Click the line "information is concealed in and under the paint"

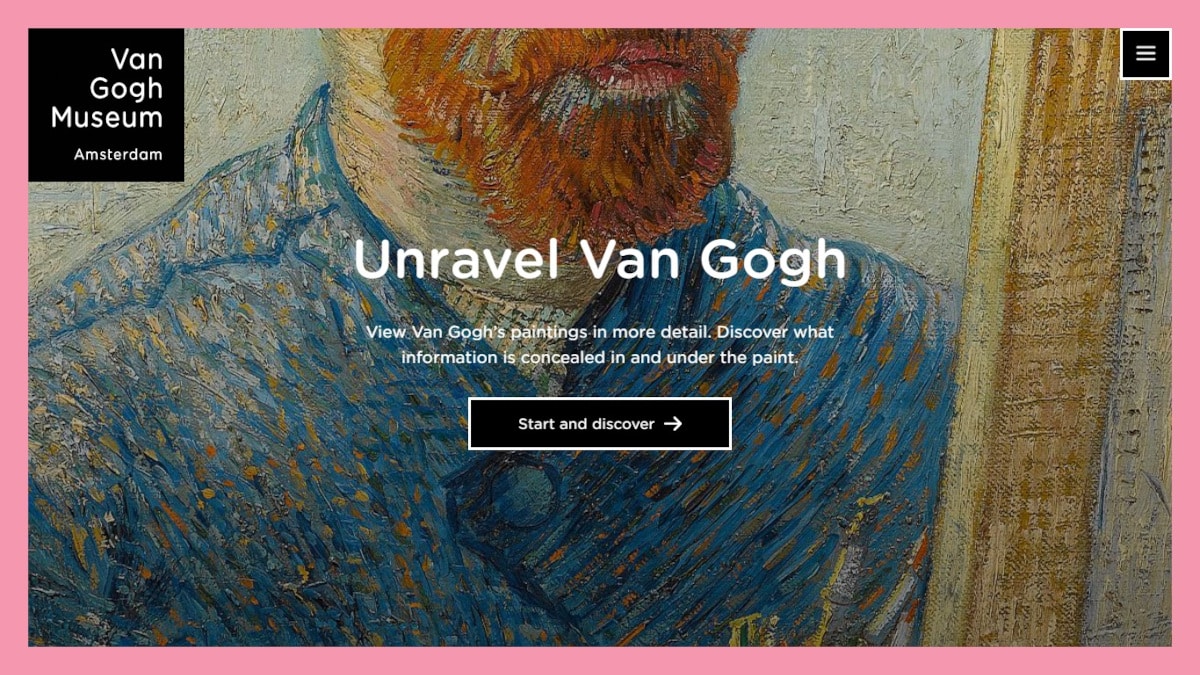click(x=600, y=357)
